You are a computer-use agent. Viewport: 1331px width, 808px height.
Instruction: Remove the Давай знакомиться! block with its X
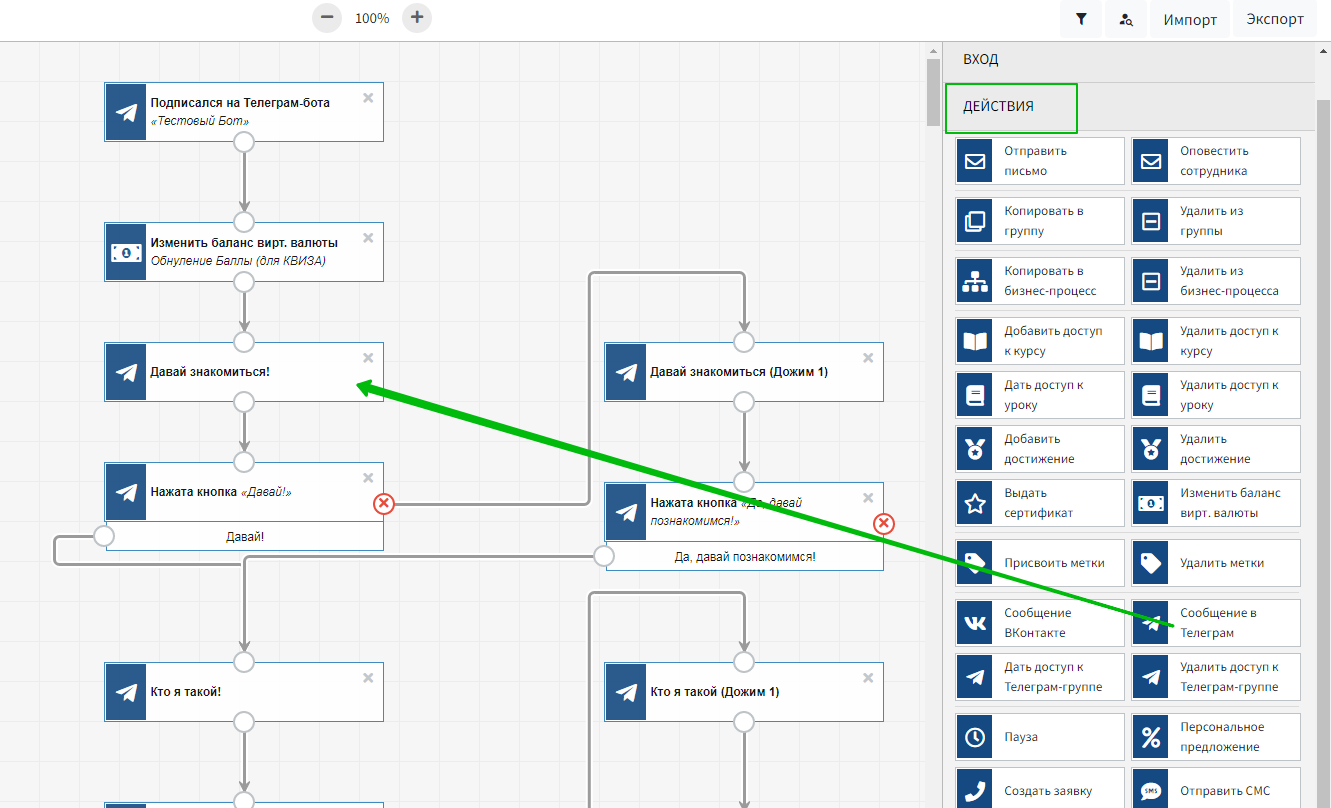click(x=368, y=358)
